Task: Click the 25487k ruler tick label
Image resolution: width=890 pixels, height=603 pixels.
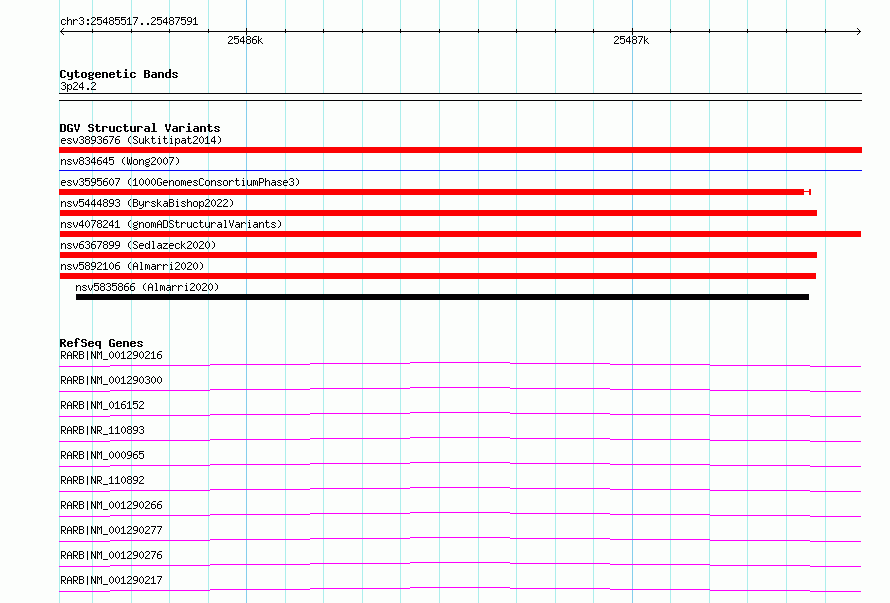Action: (631, 40)
